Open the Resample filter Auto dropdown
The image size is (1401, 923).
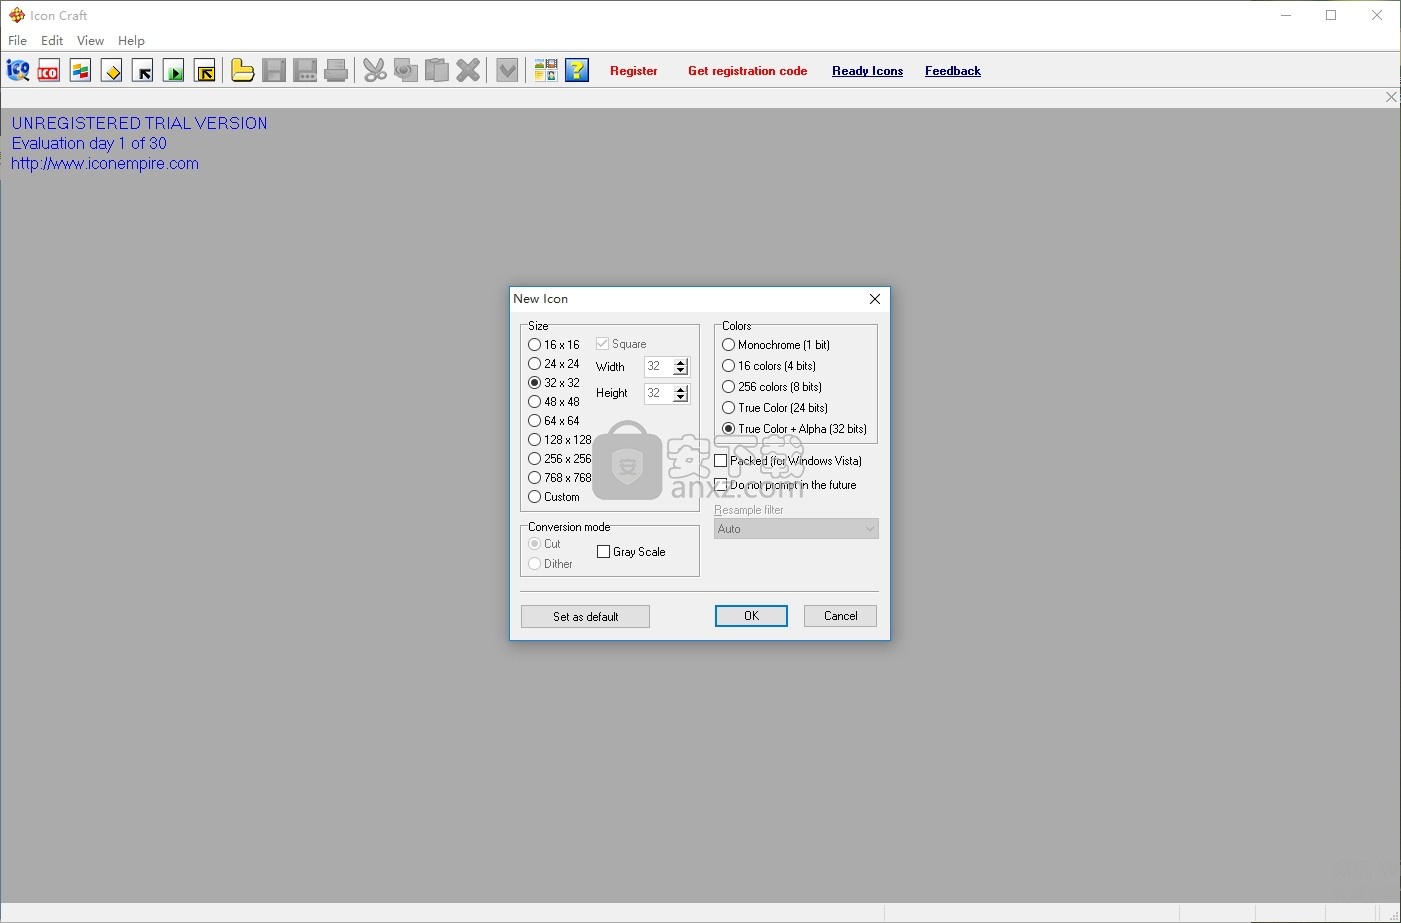[796, 529]
